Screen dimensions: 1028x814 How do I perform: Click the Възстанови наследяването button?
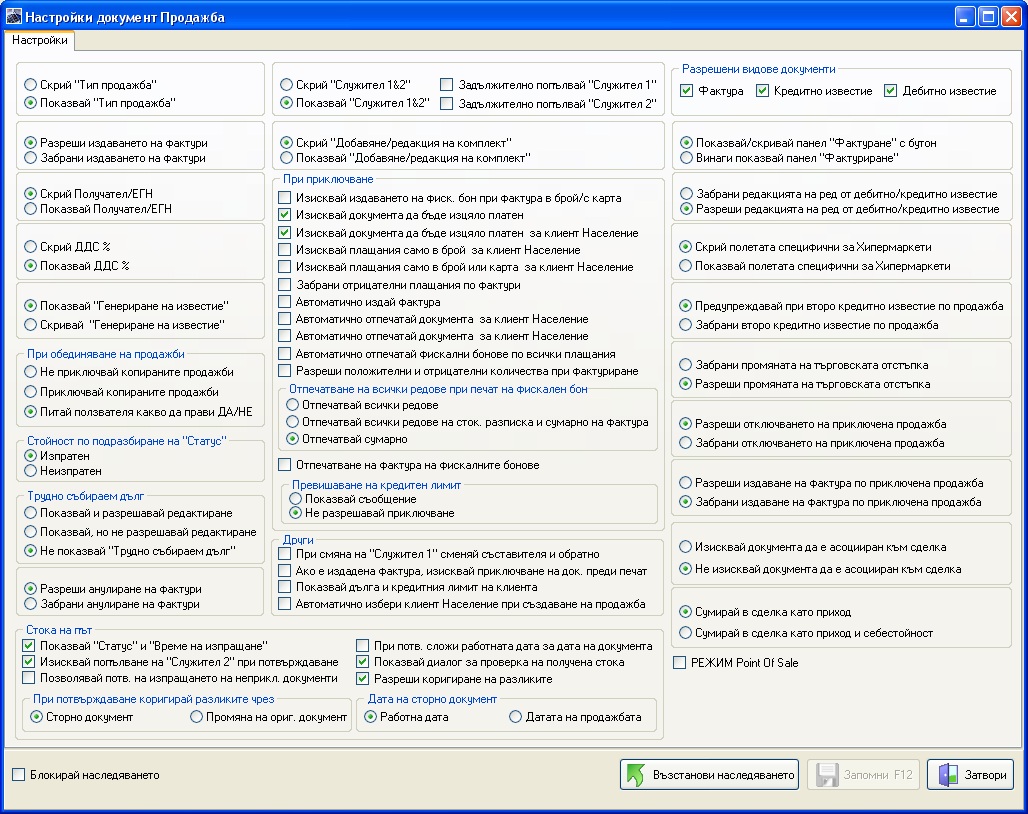tap(709, 775)
